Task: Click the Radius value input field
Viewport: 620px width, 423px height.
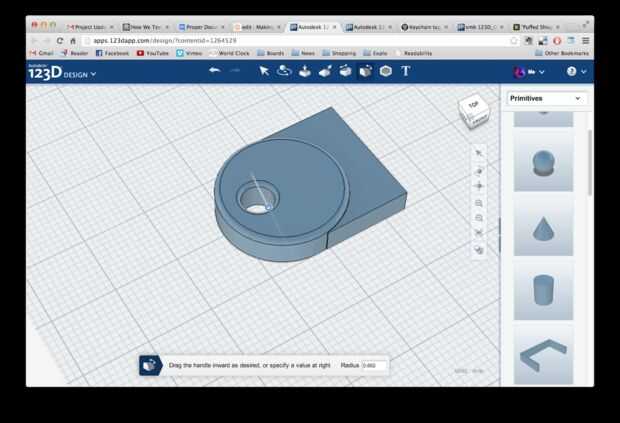Action: [375, 366]
